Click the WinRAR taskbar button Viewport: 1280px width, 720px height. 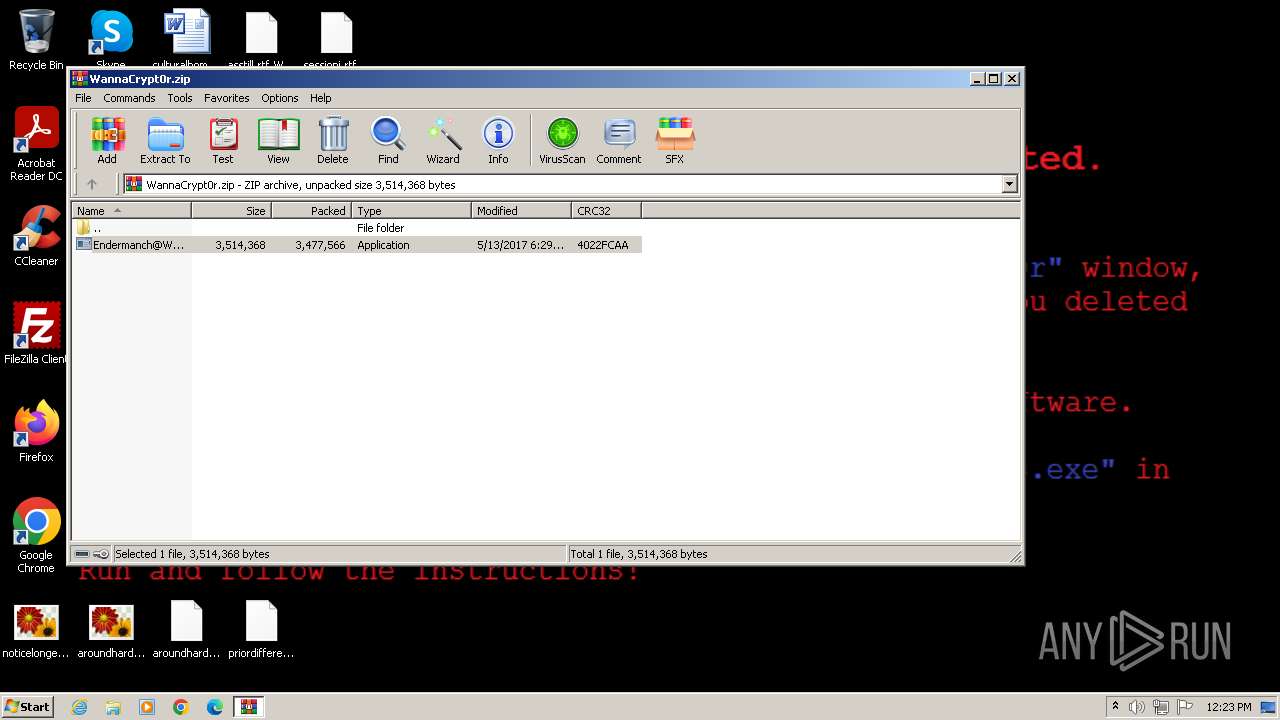point(248,707)
